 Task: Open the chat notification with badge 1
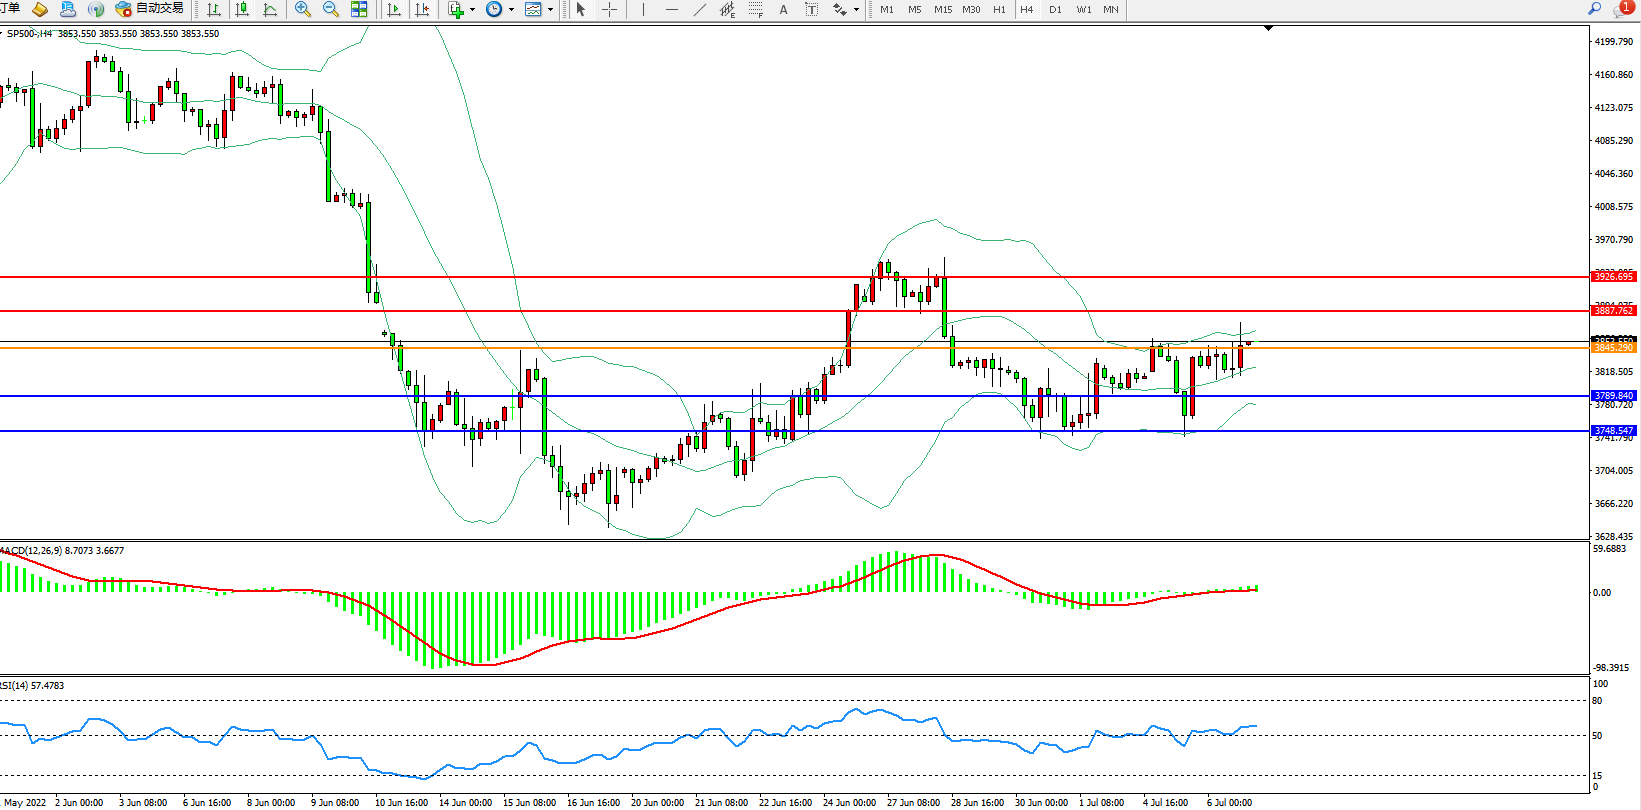coord(1622,9)
